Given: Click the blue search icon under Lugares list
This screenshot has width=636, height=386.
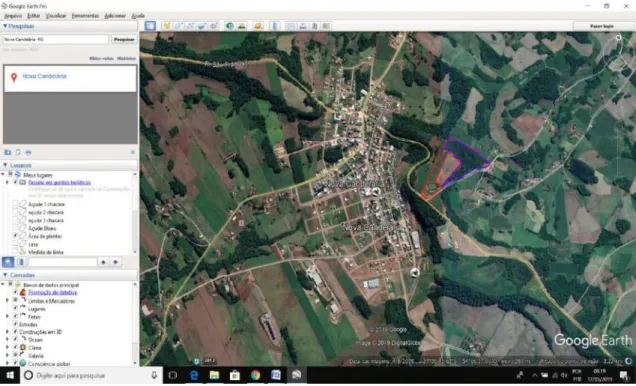Looking at the screenshot, I should [x=8, y=262].
